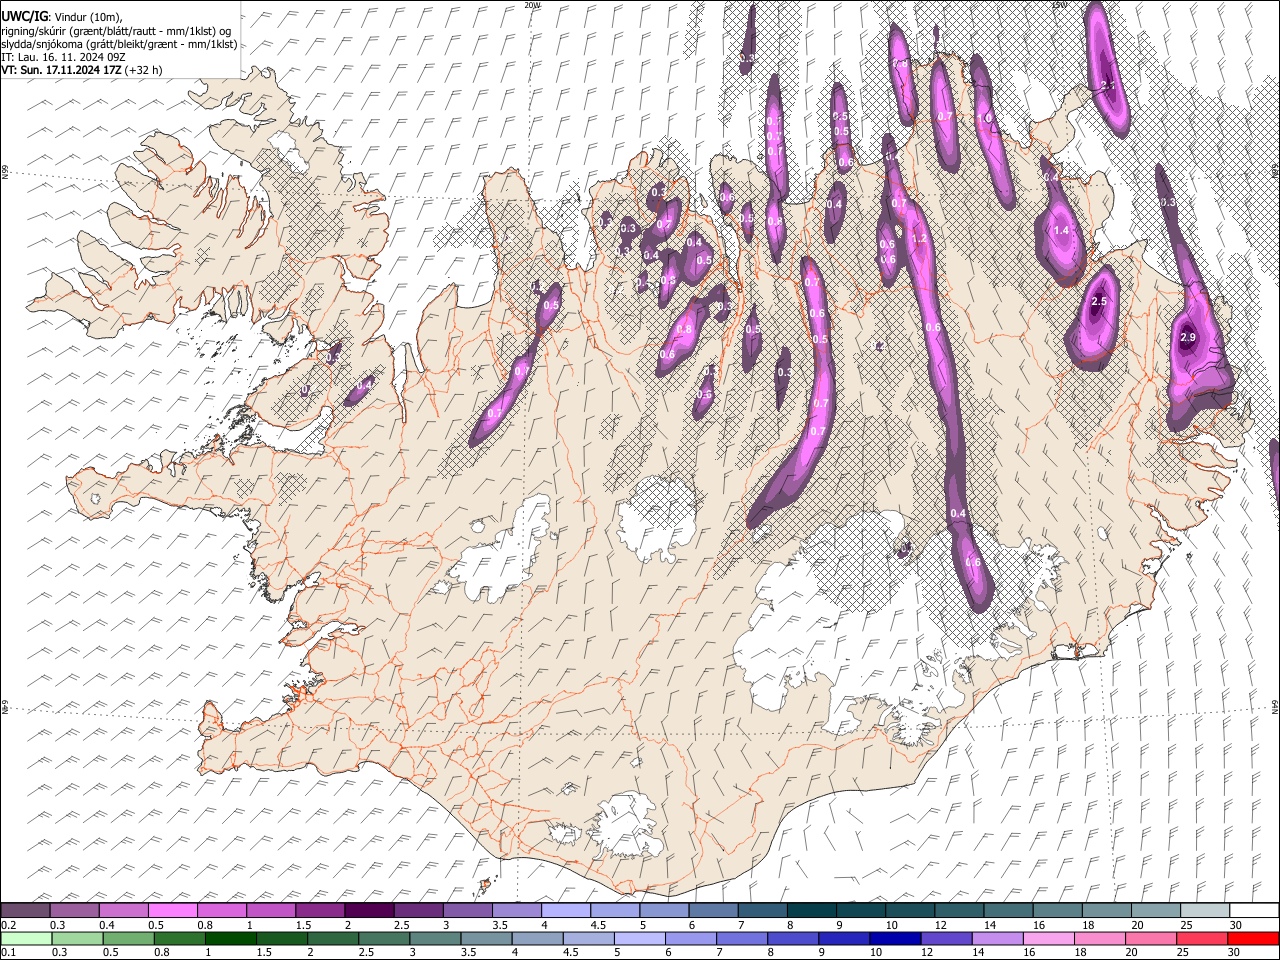
Task: Click the light gray 25–30 upper legend swatch
Action: tap(1205, 910)
